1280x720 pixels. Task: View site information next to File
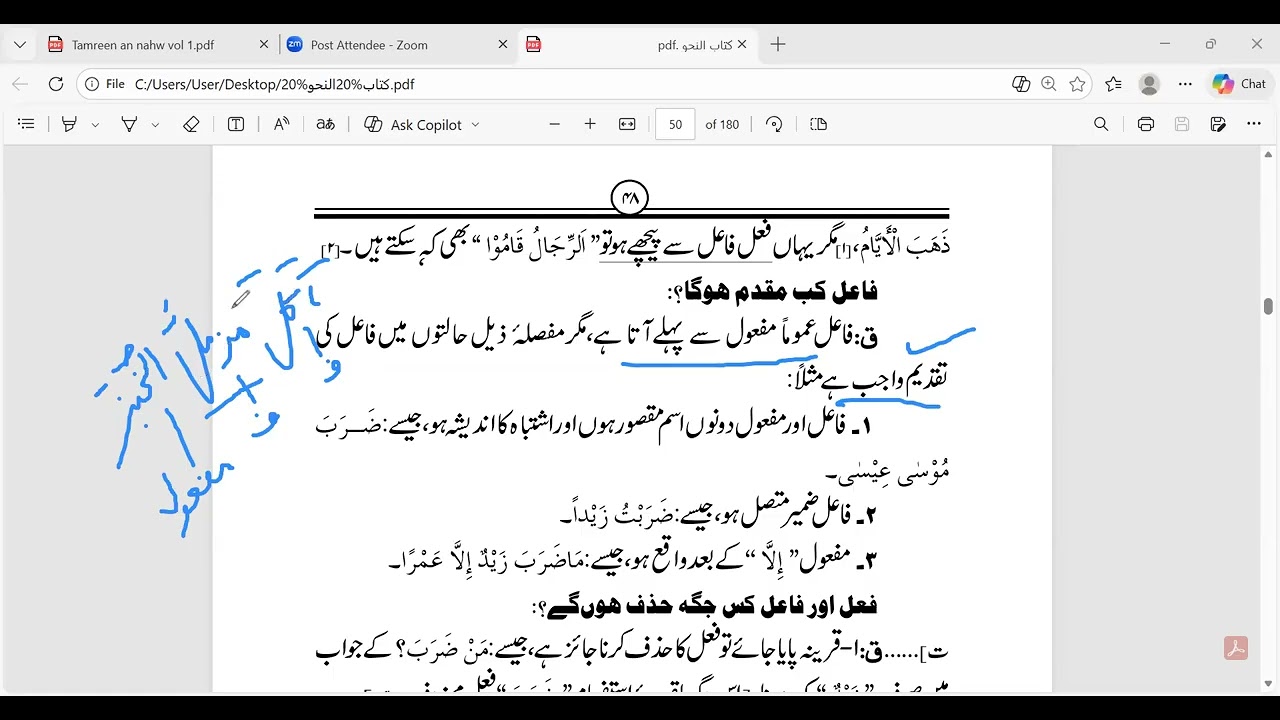pos(92,84)
